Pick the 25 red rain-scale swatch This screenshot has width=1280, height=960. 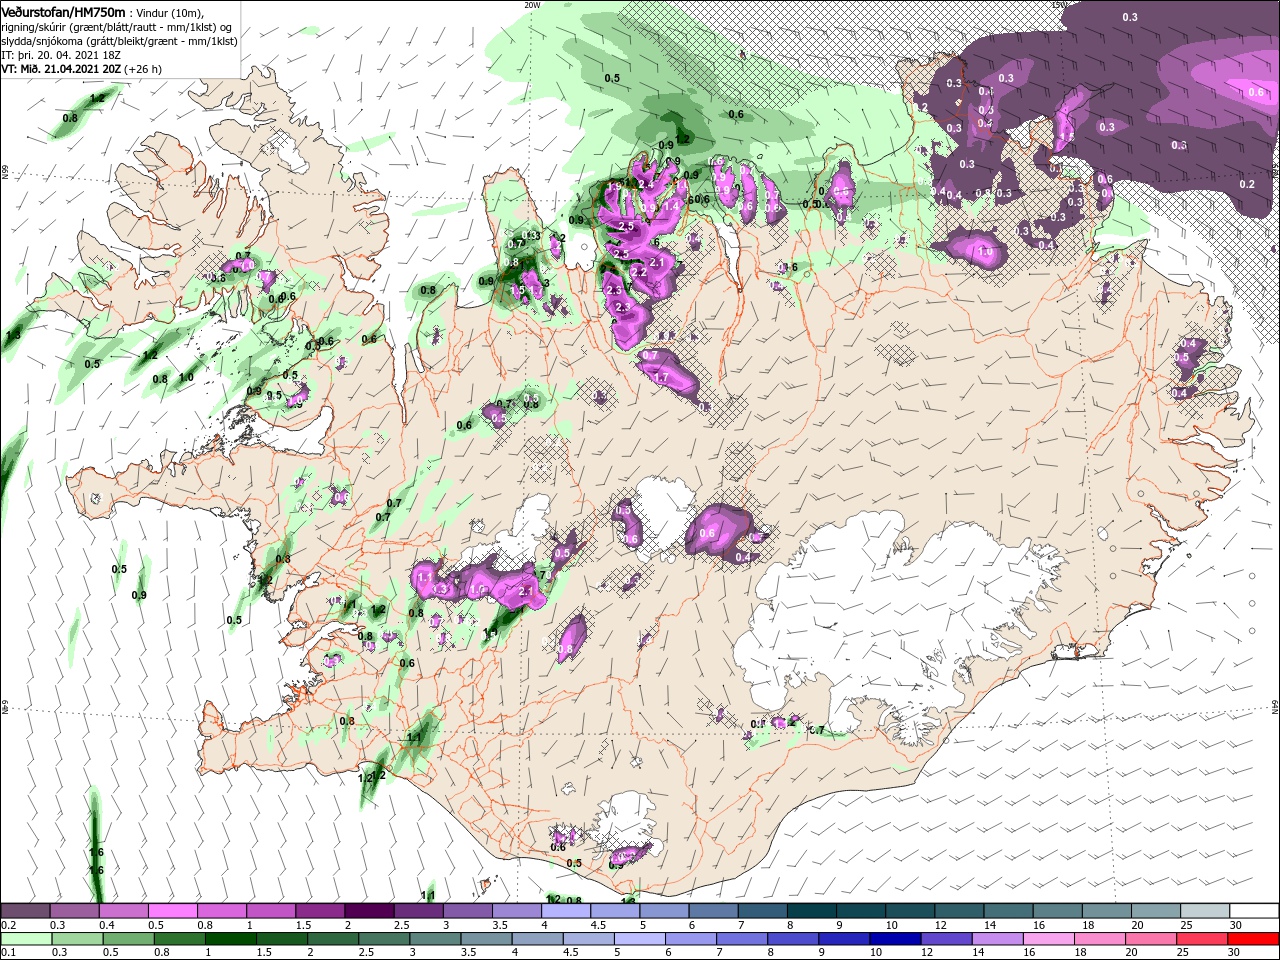tap(1200, 939)
